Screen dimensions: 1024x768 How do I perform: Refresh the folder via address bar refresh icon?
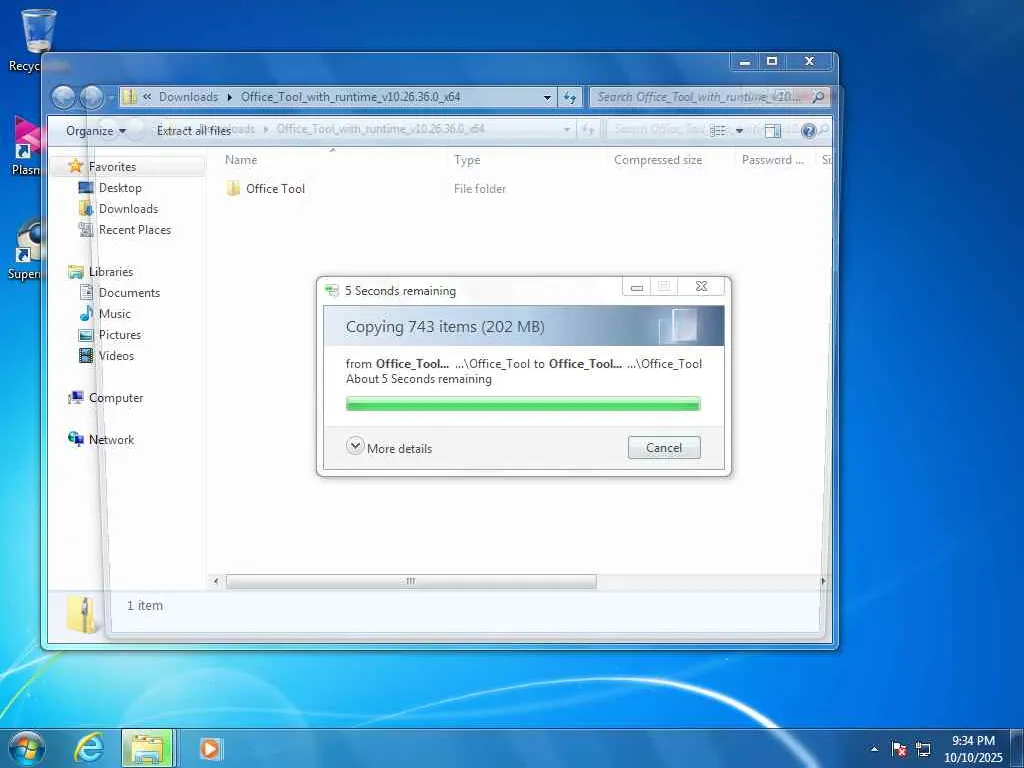coord(569,97)
